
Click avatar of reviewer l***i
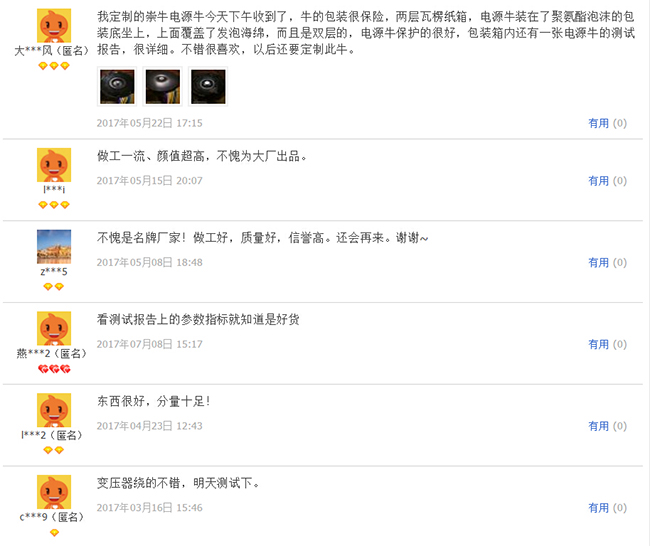tap(54, 165)
